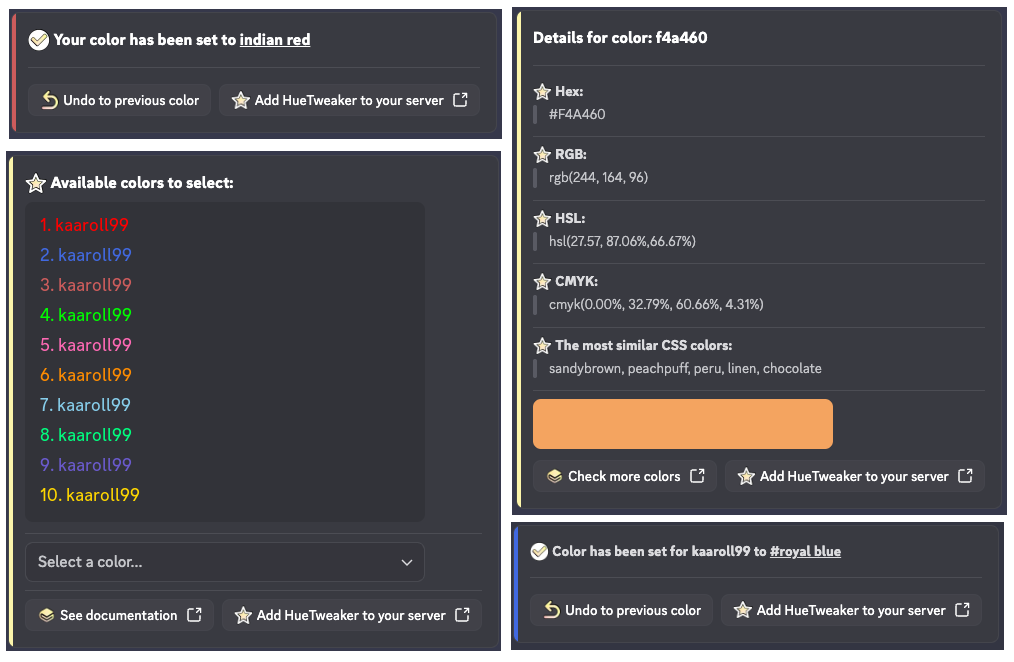Click the sandy brown color preview swatch
Screen dimensions: 1014x662
[x=683, y=424]
